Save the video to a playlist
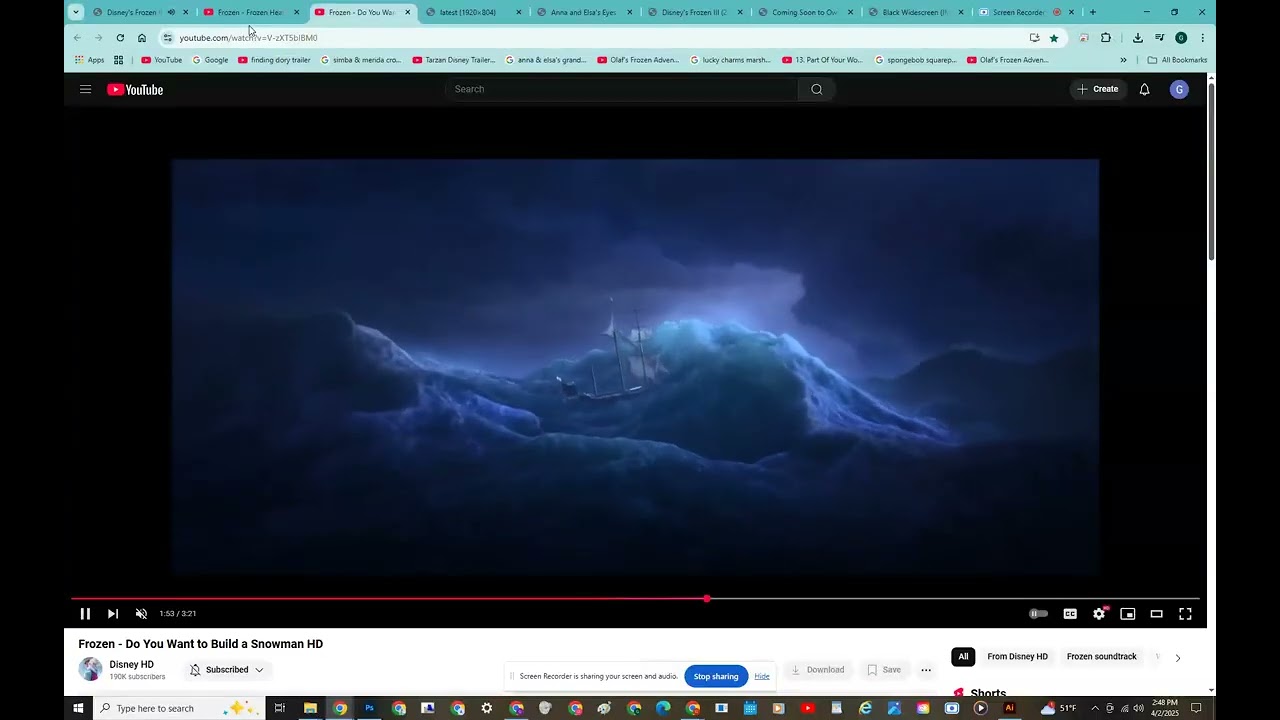The height and width of the screenshot is (720, 1280). pos(884,670)
